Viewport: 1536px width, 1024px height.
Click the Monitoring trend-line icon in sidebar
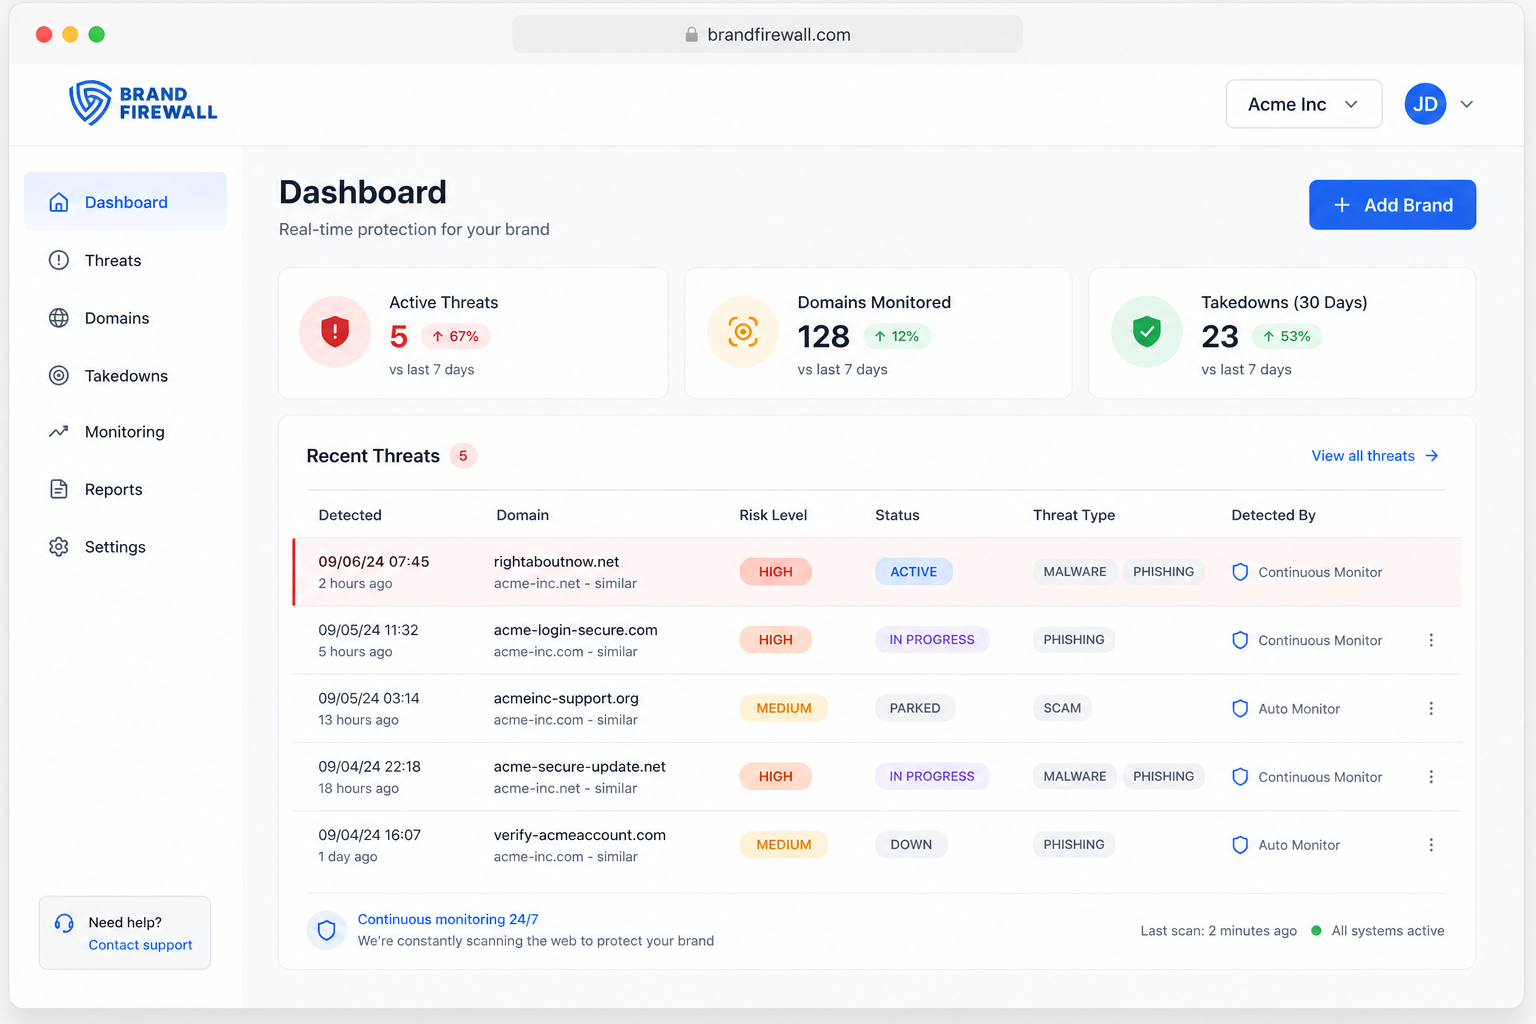pyautogui.click(x=59, y=432)
